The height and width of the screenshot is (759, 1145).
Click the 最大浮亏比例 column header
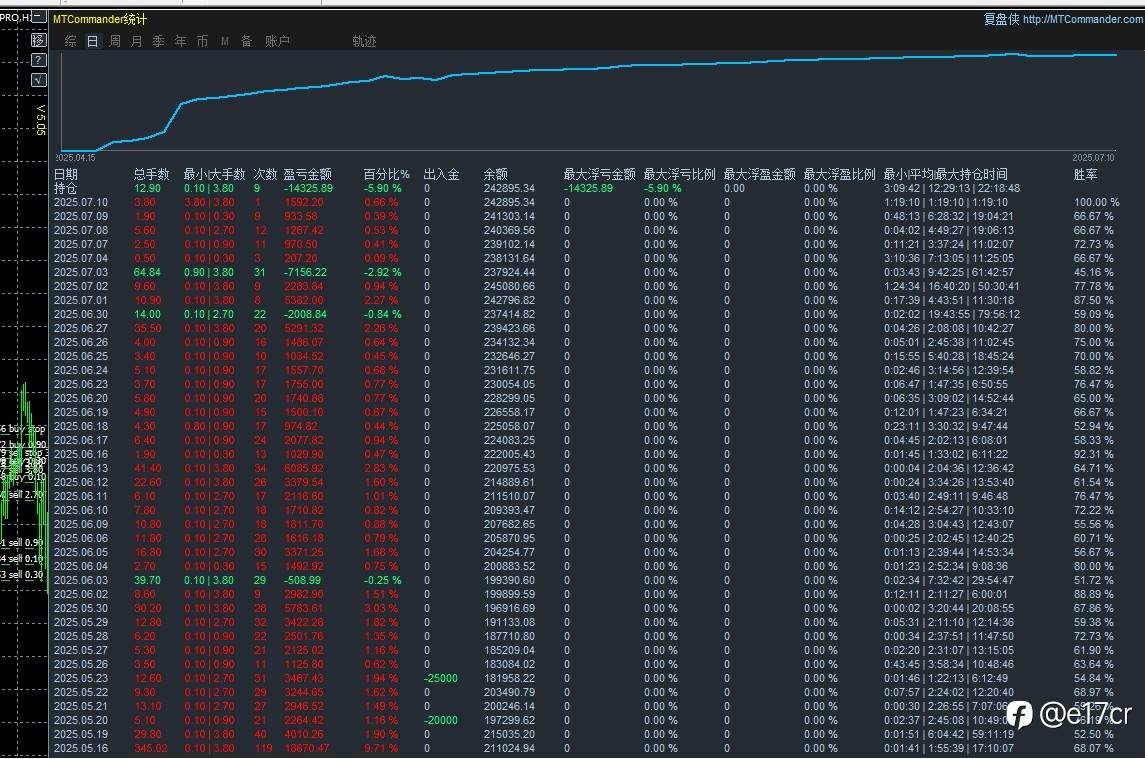pos(679,174)
